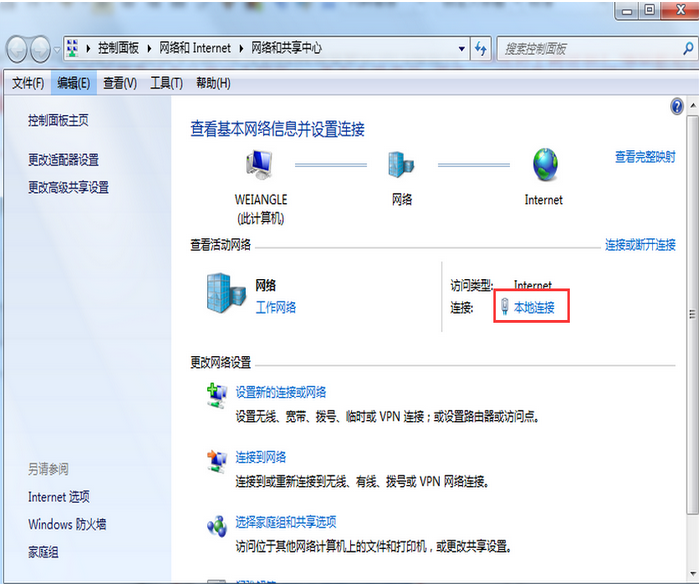
Task: Click the scrollbar down arrow
Action: (692, 573)
